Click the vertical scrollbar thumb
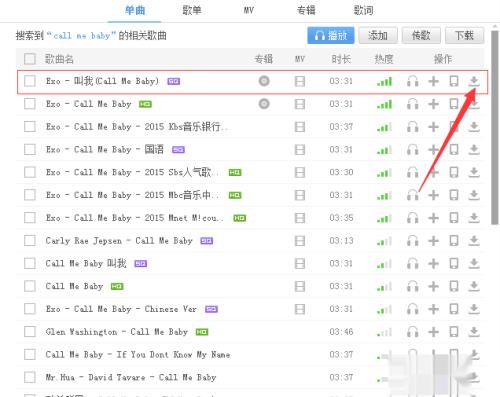The width and height of the screenshot is (500, 397). pyautogui.click(x=495, y=127)
